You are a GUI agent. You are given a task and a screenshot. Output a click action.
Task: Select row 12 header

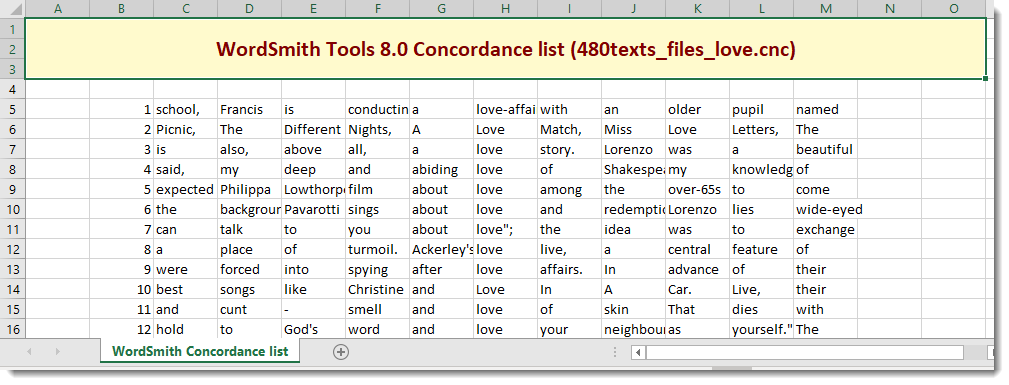12,249
